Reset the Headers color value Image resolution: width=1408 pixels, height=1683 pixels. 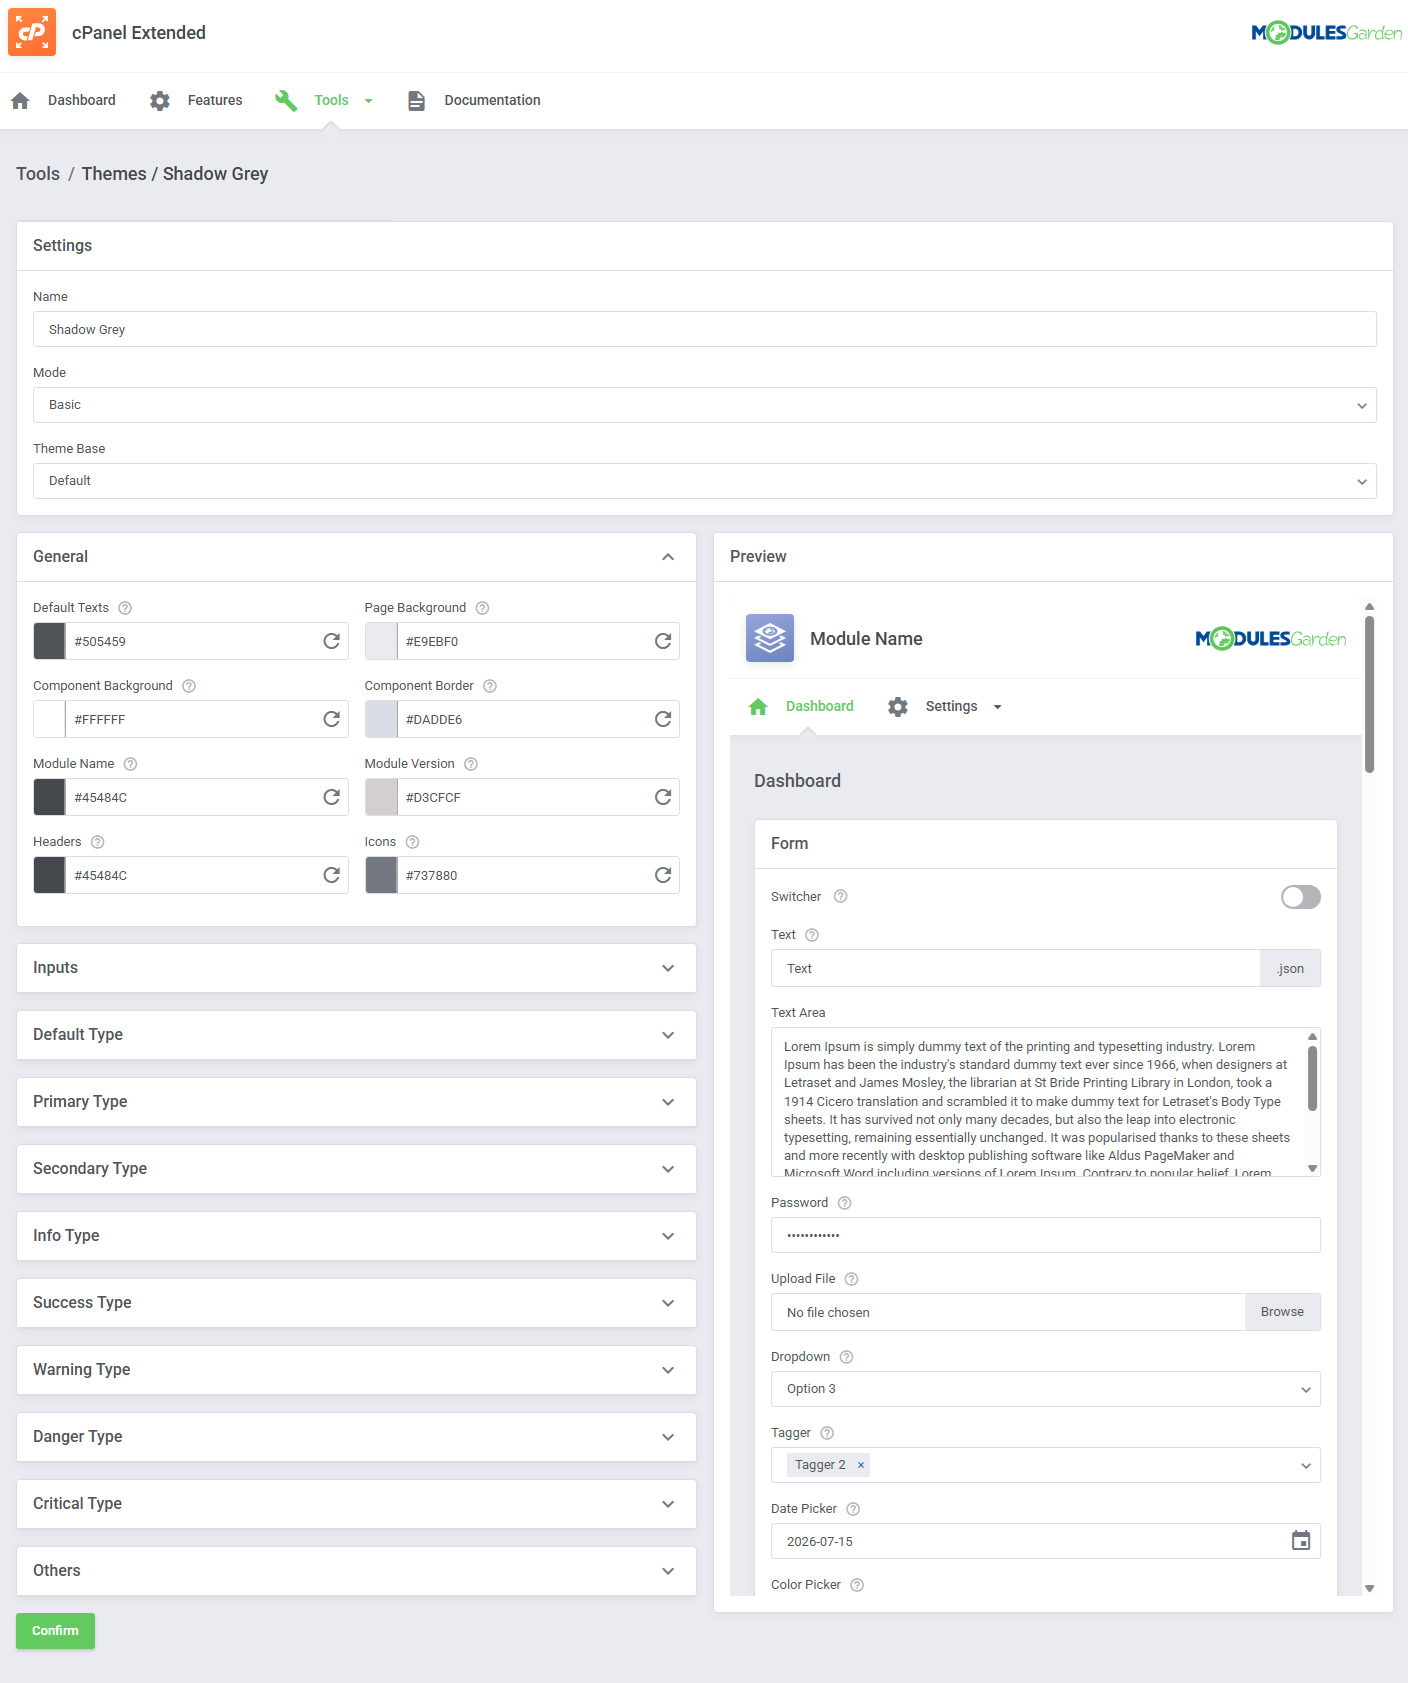331,875
